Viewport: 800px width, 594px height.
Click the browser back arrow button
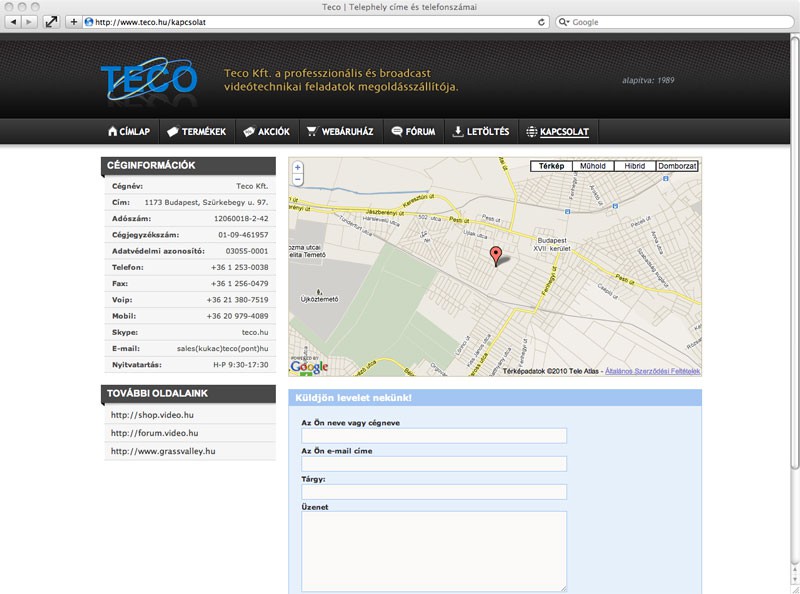coord(11,22)
